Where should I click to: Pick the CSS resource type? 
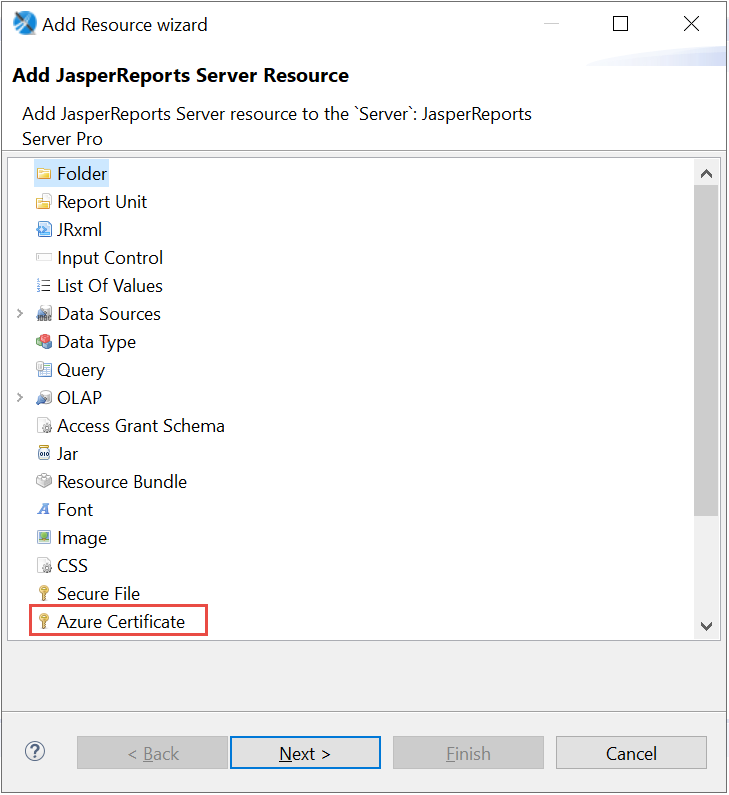(72, 565)
